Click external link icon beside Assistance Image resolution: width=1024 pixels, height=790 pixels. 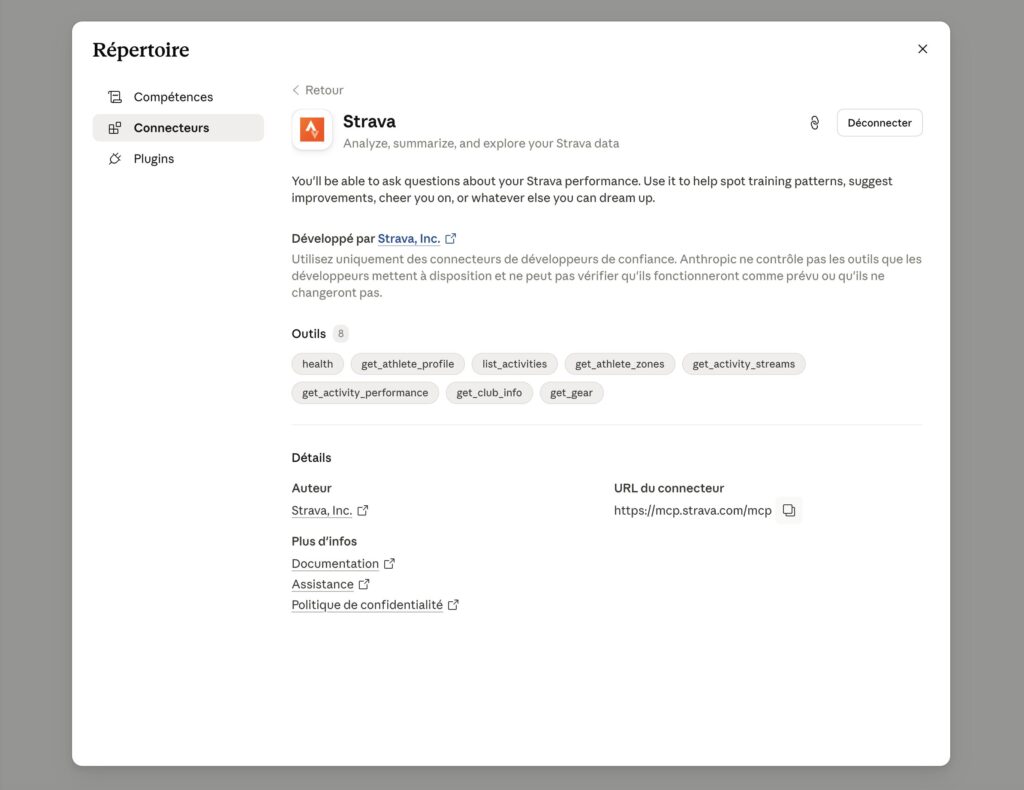tap(364, 584)
